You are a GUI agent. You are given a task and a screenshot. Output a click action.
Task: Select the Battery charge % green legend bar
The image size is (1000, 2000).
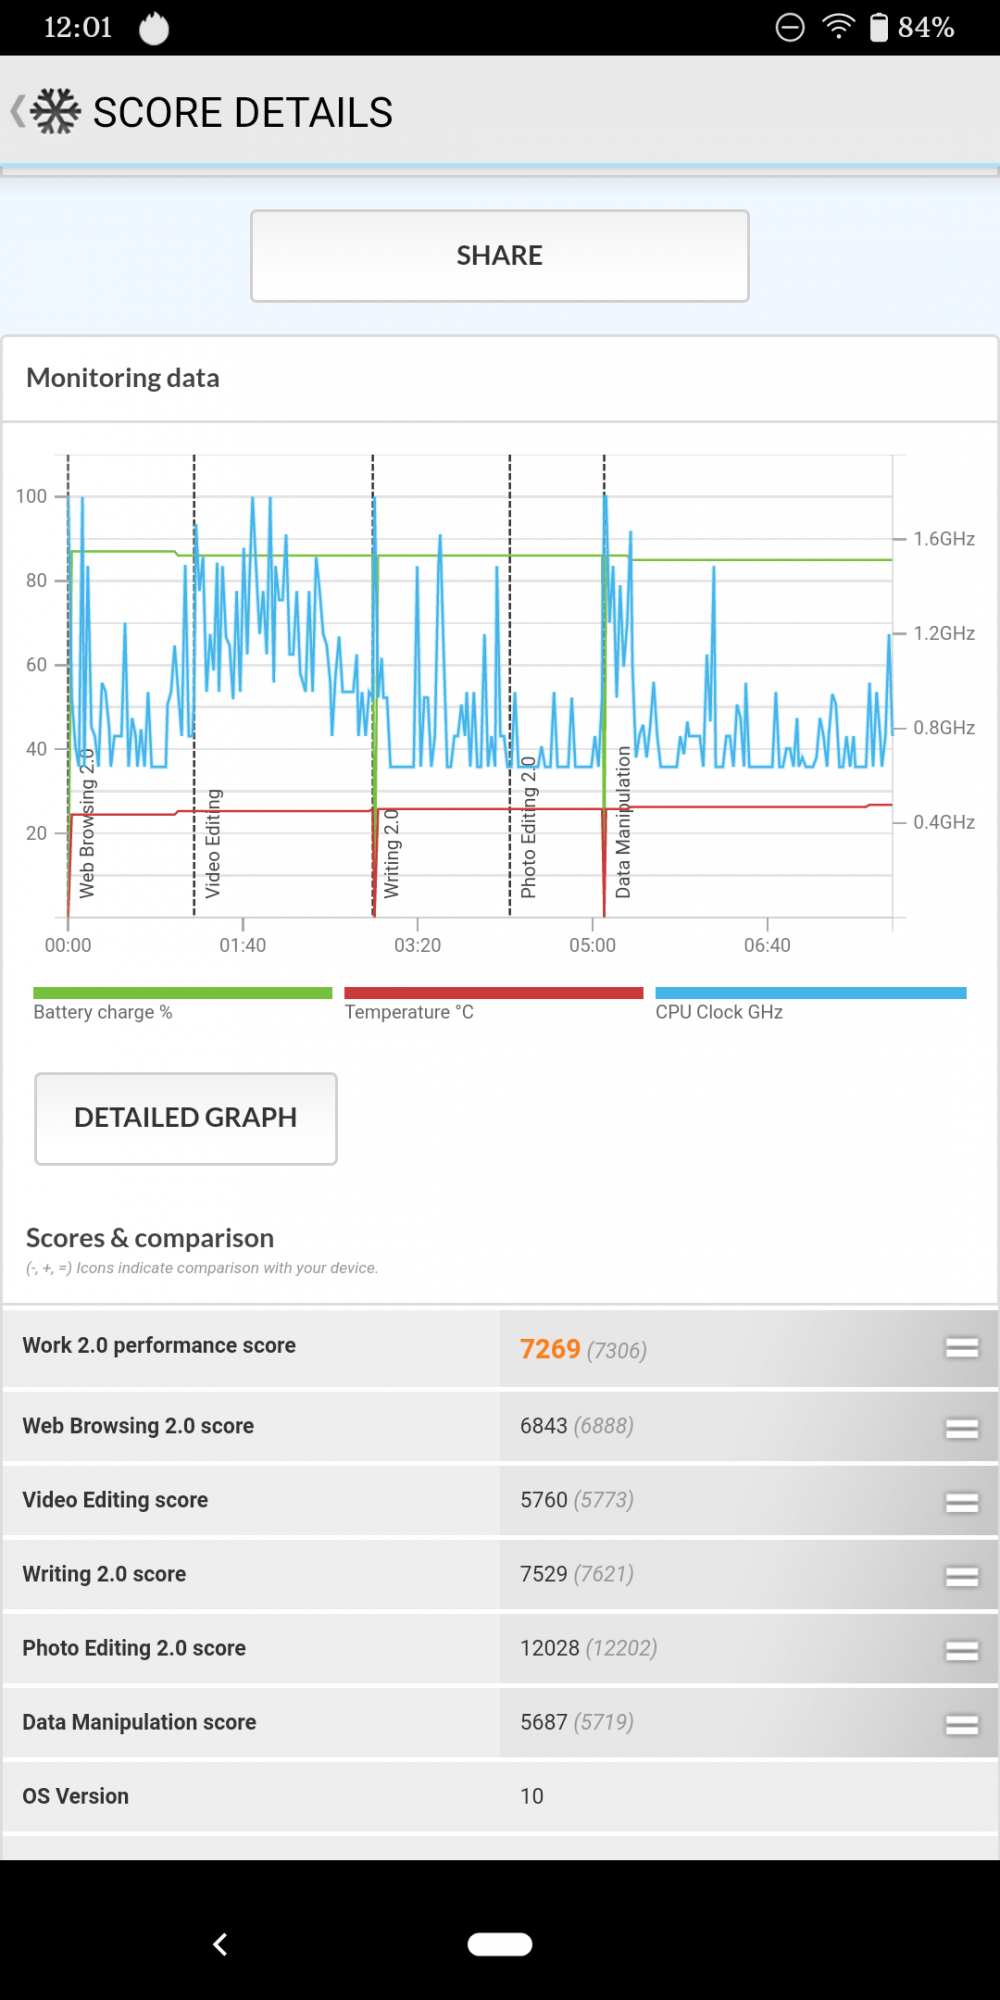click(x=182, y=993)
